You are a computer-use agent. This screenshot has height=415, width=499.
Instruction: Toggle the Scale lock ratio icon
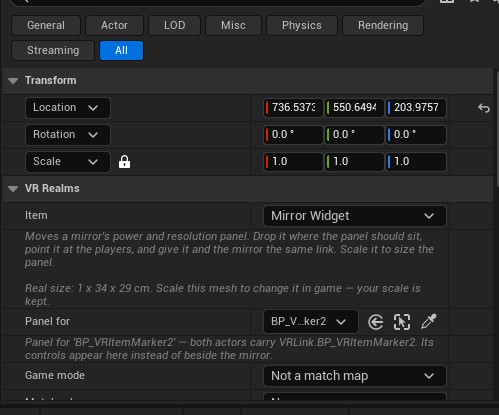124,162
